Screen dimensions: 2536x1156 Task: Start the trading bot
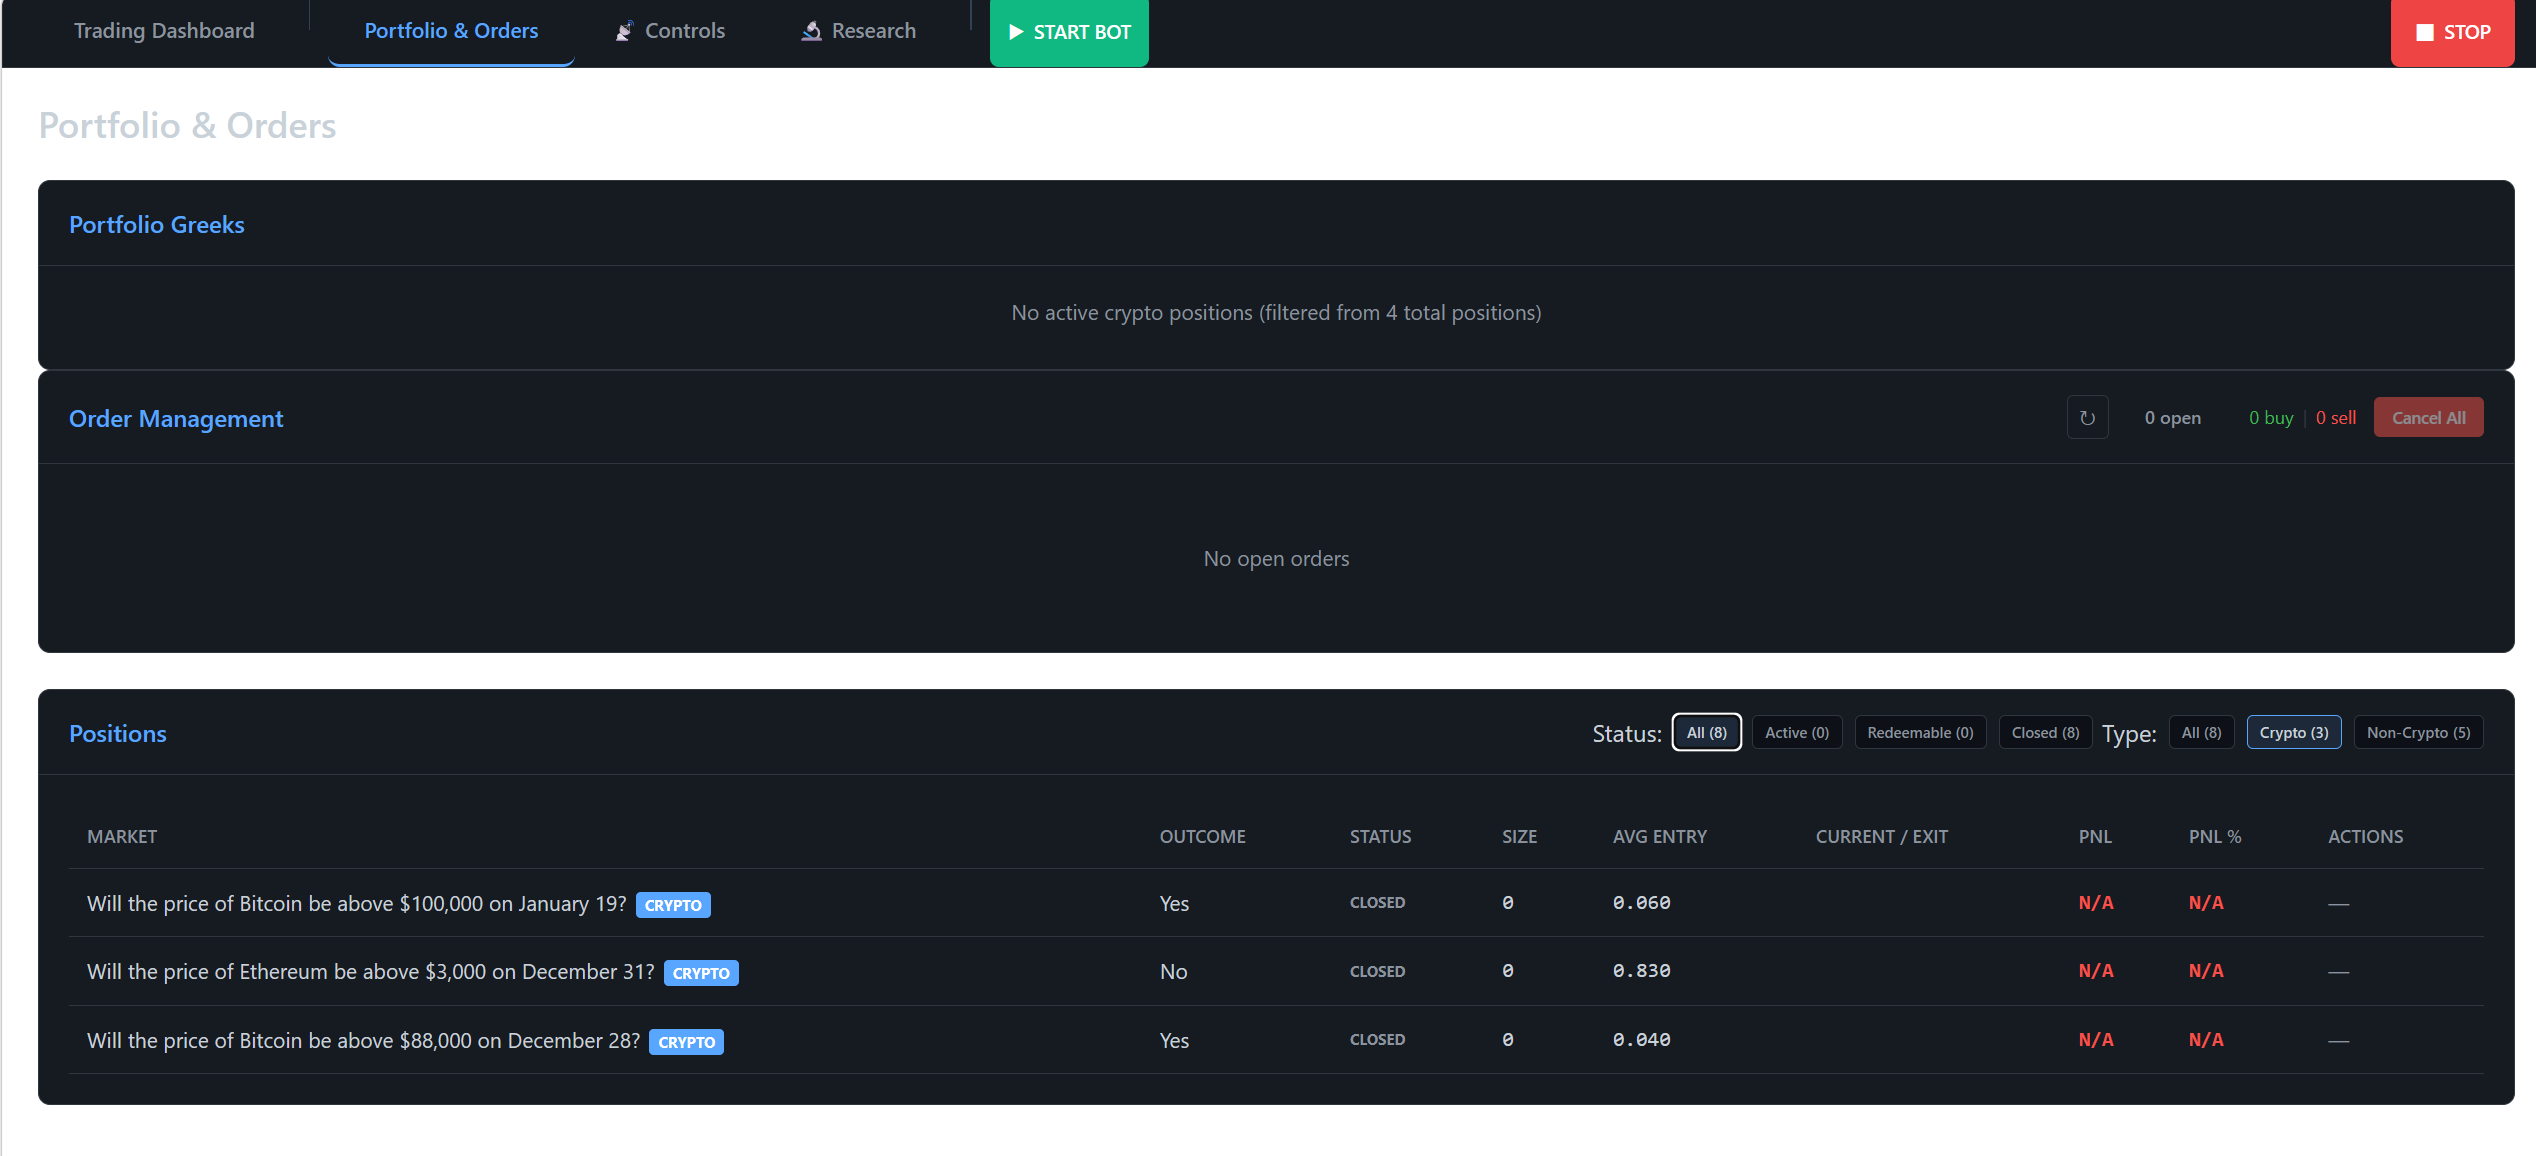pyautogui.click(x=1069, y=32)
